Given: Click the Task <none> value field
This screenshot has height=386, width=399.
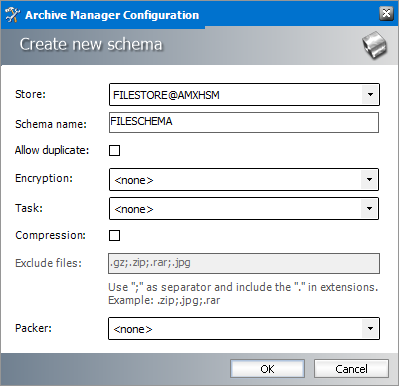Looking at the screenshot, I should tap(235, 209).
